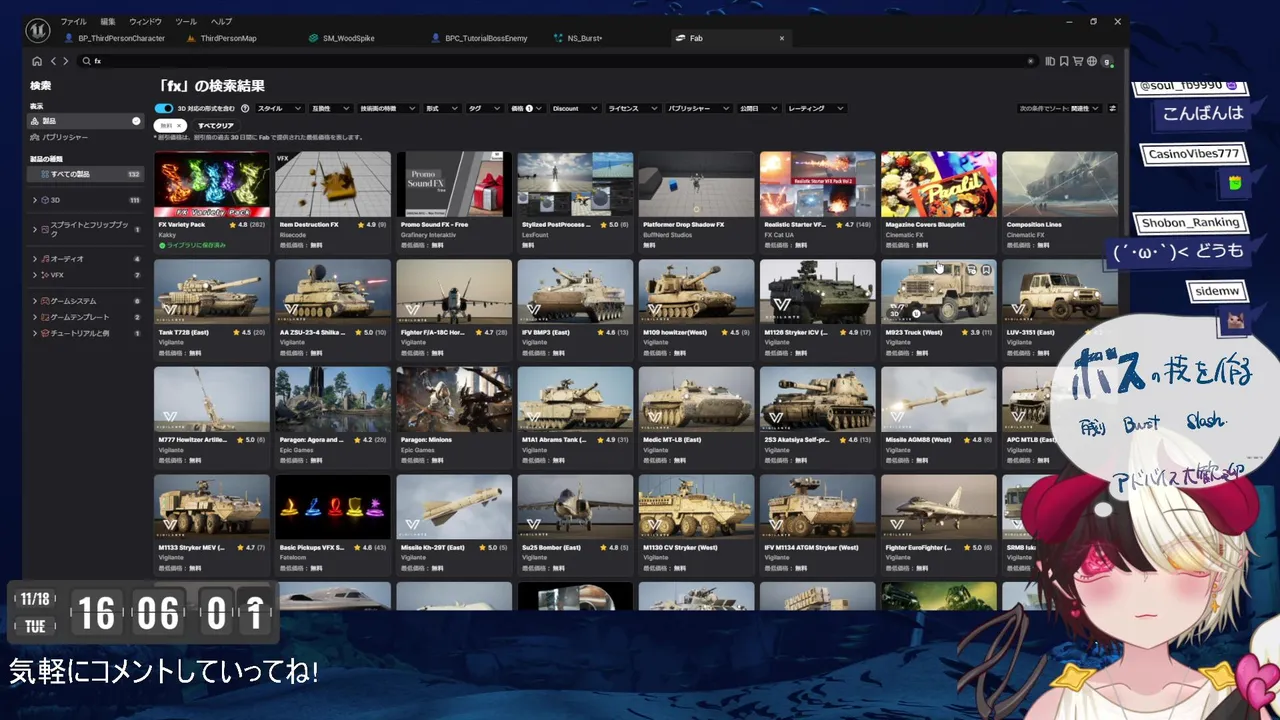The height and width of the screenshot is (720, 1280).
Task: Open the ツール menu
Action: pyautogui.click(x=186, y=21)
